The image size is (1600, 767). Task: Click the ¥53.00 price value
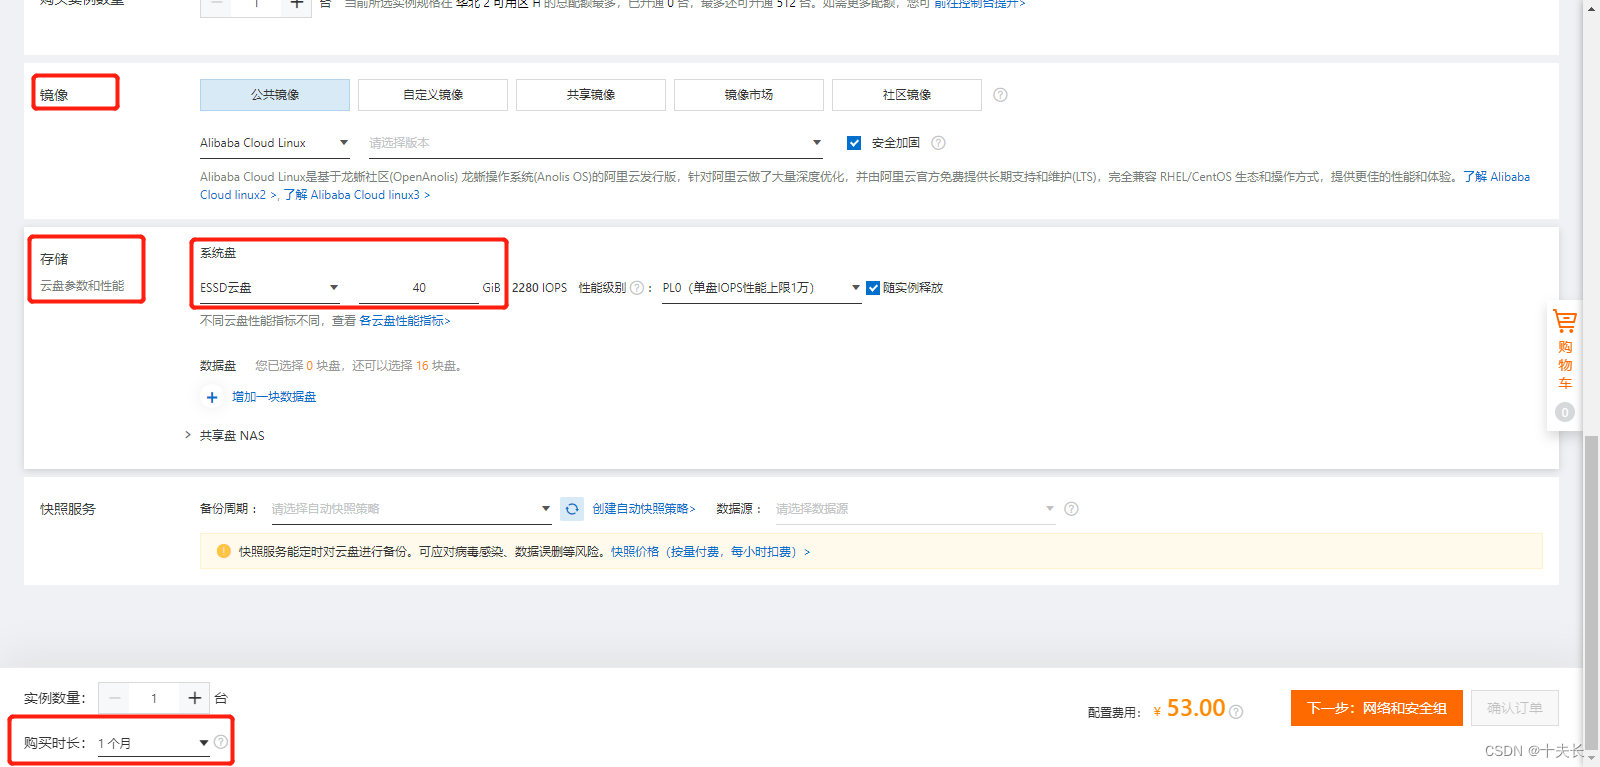point(1189,708)
